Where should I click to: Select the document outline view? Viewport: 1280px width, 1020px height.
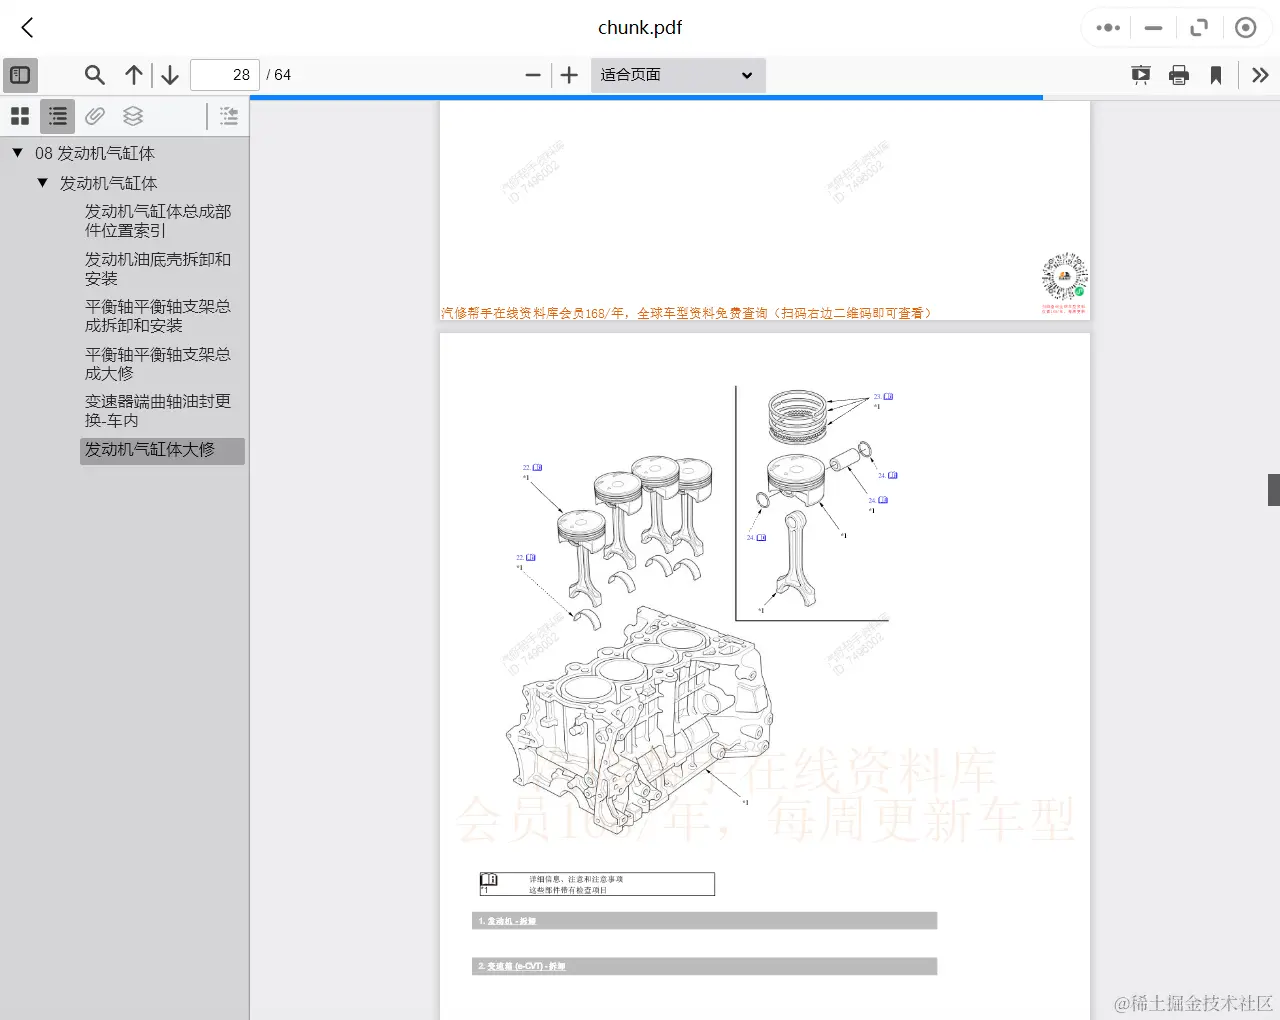tap(56, 116)
